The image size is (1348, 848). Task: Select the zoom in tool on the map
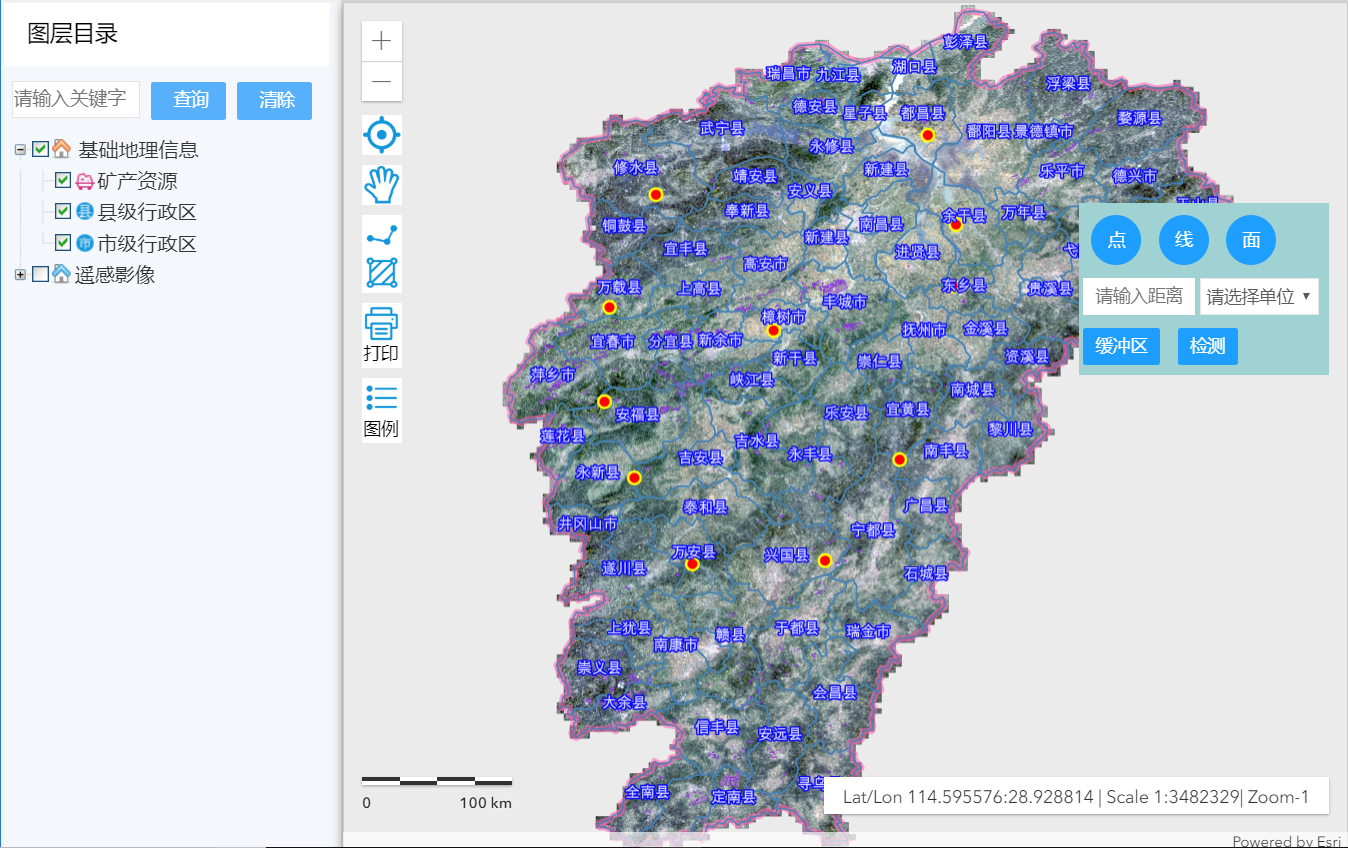381,40
